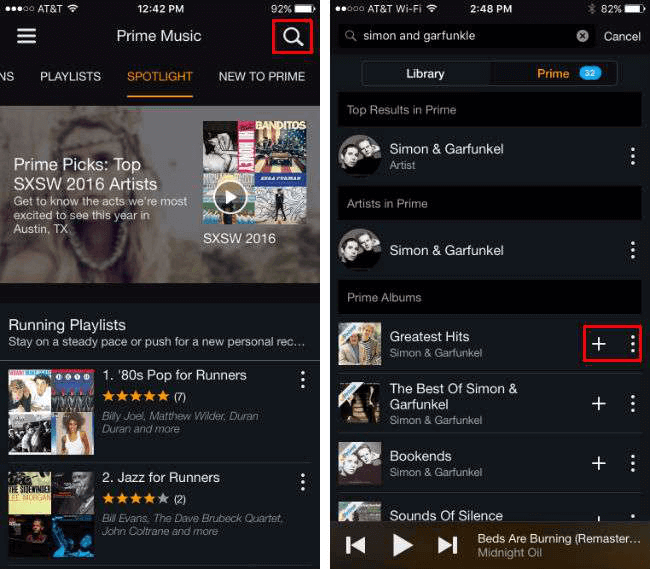This screenshot has height=569, width=650.
Task: Select '1. '80s Pop for Runners' title
Action: click(174, 375)
